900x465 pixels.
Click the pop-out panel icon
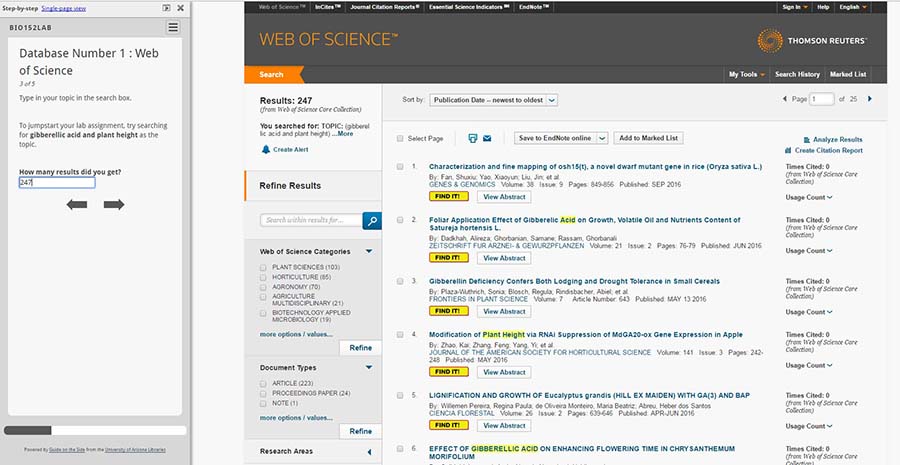pos(166,8)
